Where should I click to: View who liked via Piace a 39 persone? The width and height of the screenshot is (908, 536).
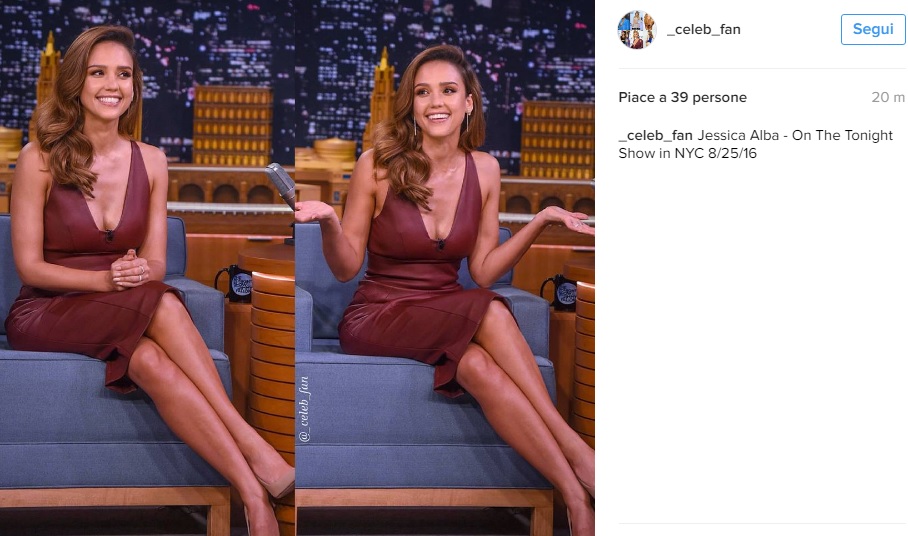(x=682, y=97)
